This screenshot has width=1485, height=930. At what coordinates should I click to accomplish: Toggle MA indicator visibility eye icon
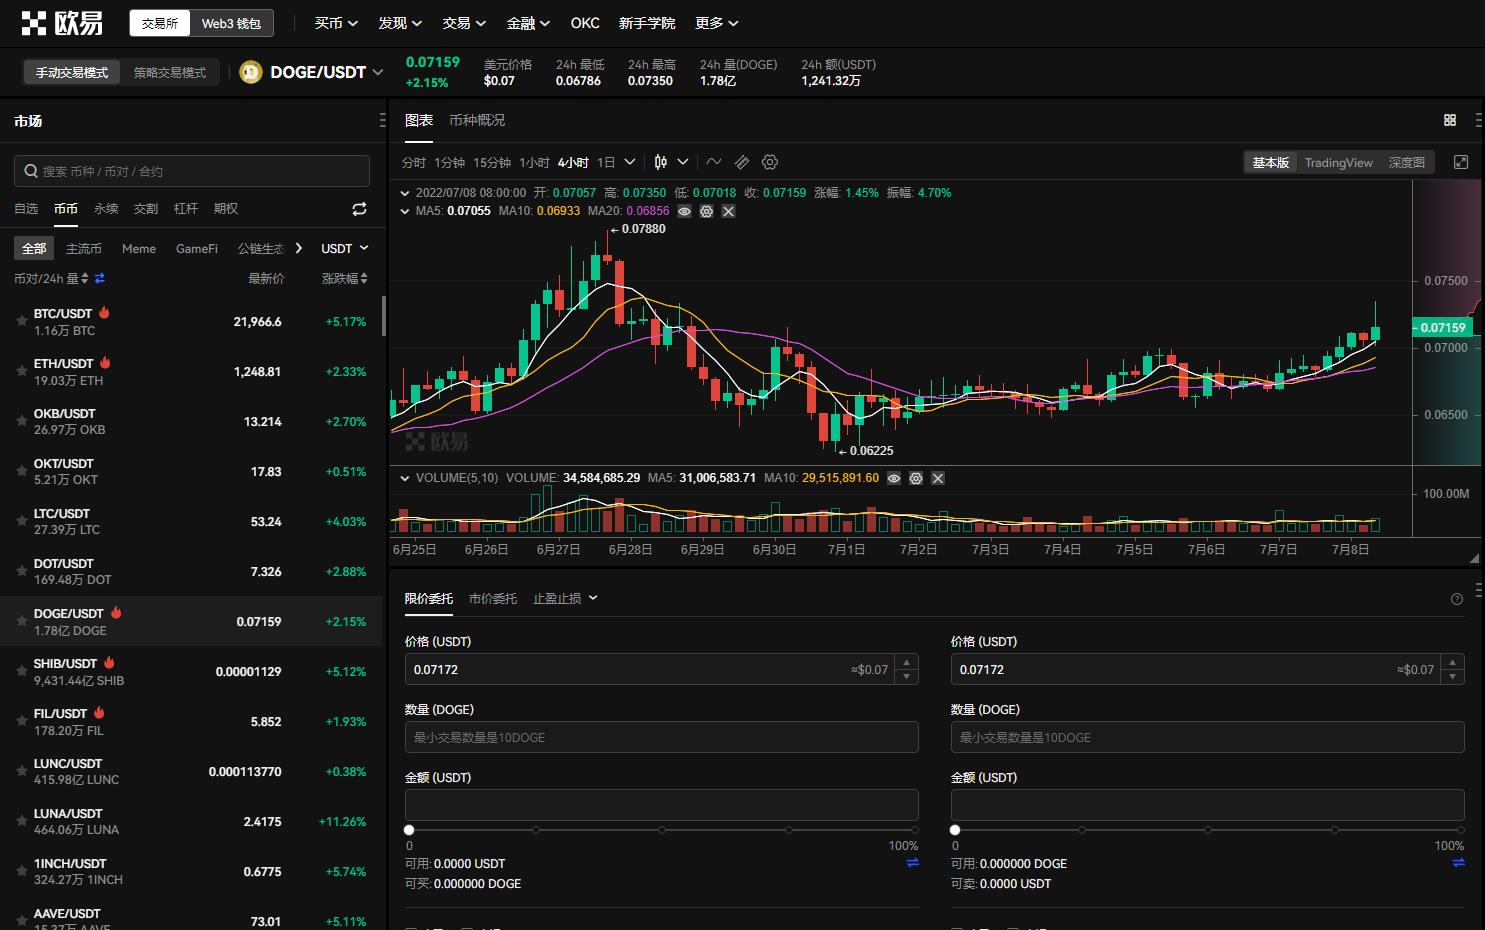pyautogui.click(x=684, y=211)
